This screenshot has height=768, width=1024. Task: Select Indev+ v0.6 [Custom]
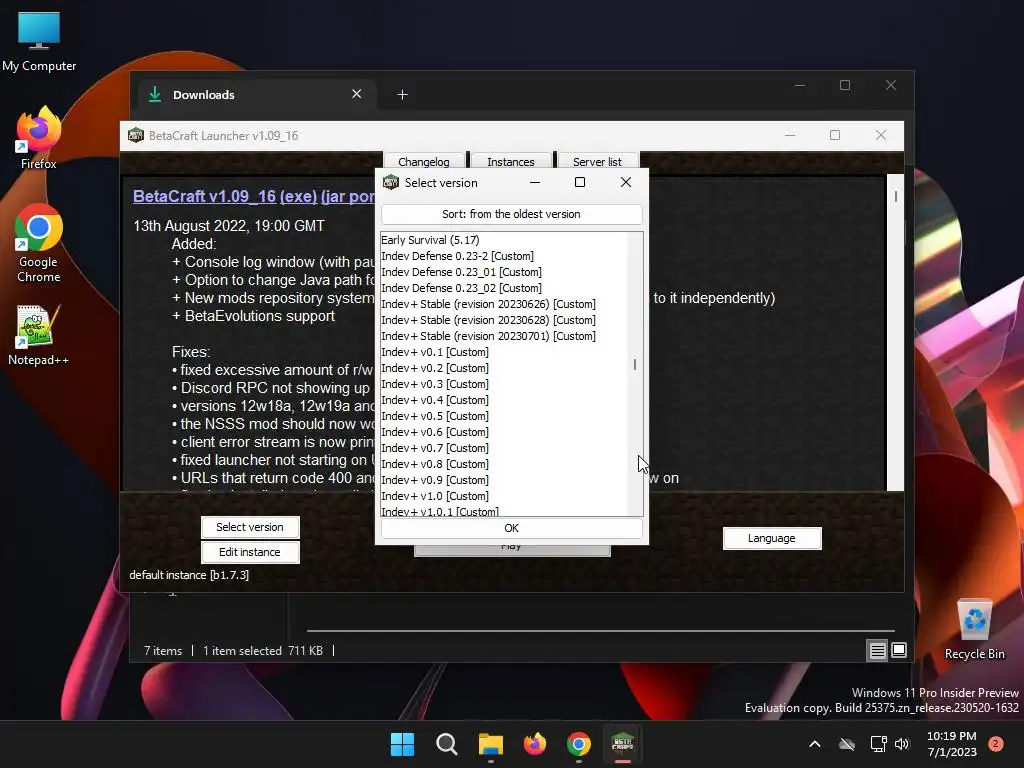coord(504,432)
